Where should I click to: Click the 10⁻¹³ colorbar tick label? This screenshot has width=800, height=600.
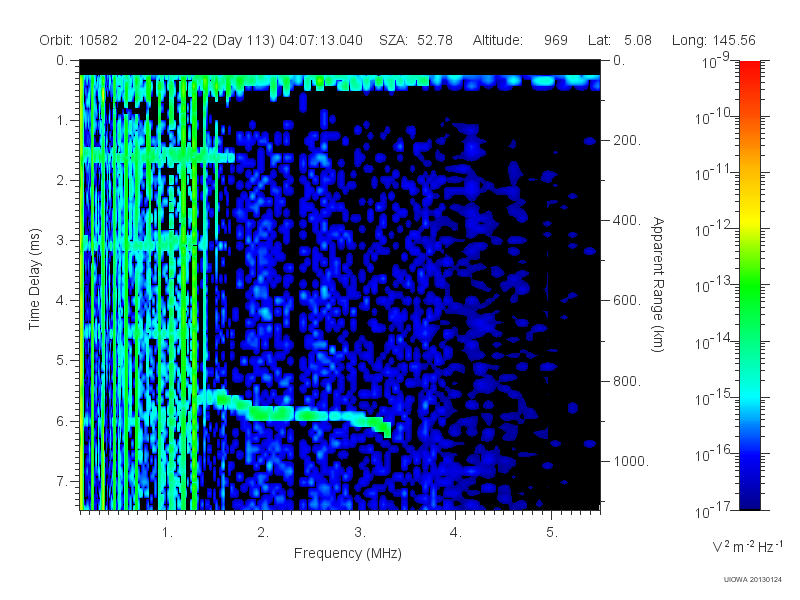click(714, 285)
